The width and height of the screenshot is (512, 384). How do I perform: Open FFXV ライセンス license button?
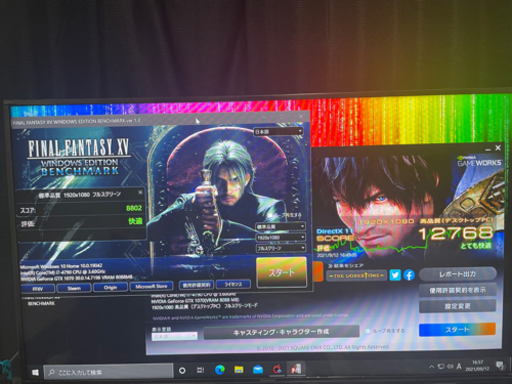coord(233,284)
